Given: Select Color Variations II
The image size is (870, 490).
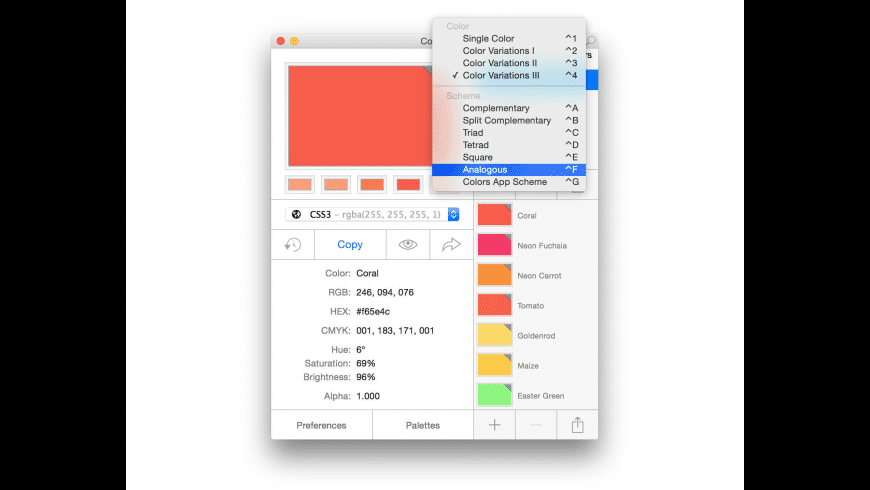Looking at the screenshot, I should (509, 63).
